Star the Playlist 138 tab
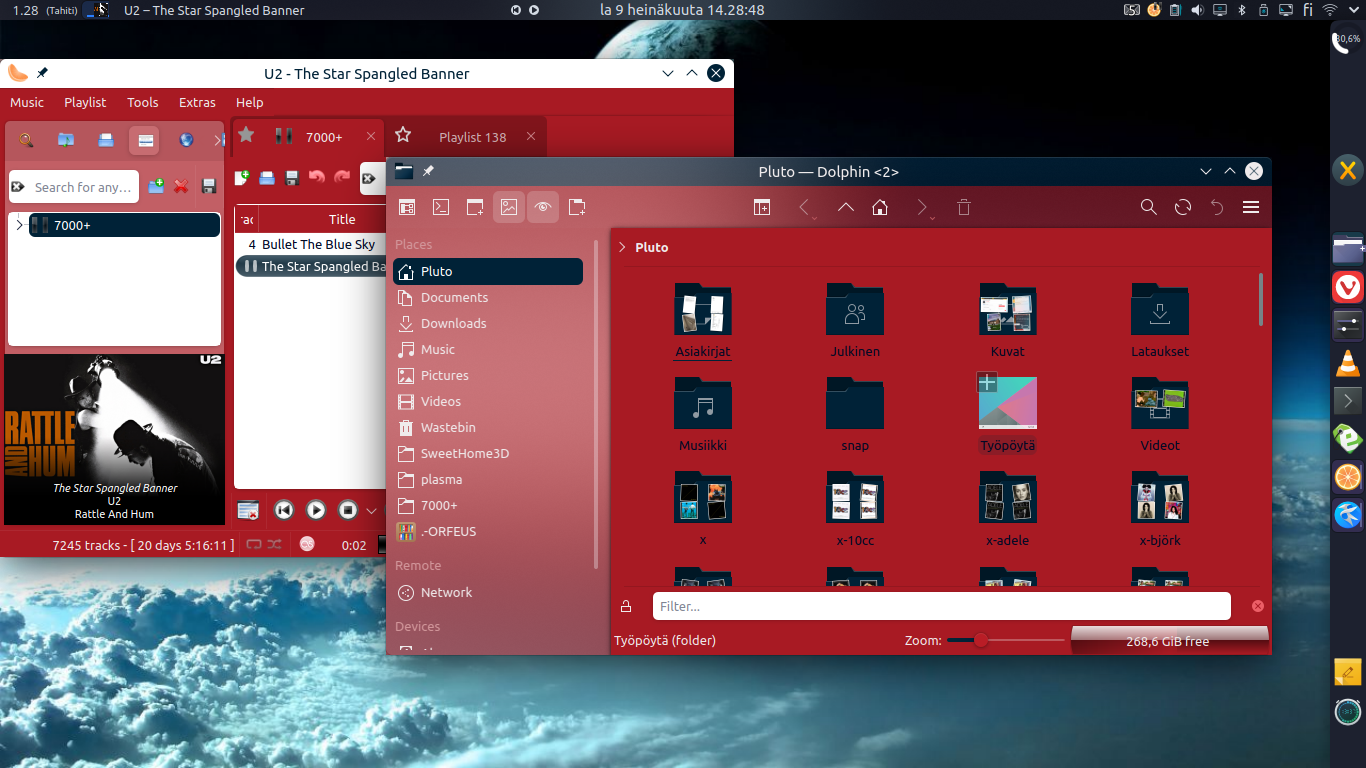1366x768 pixels. tap(403, 135)
